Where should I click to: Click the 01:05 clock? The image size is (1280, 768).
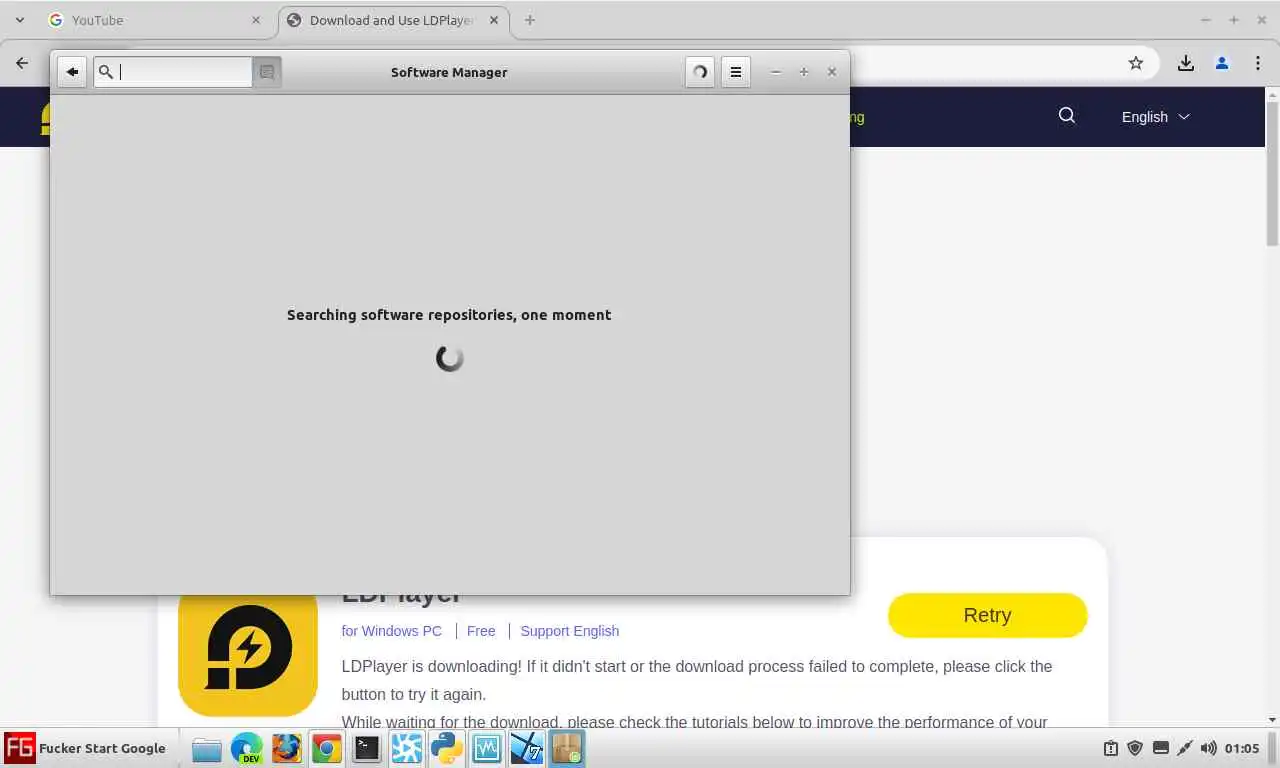pyautogui.click(x=1242, y=748)
